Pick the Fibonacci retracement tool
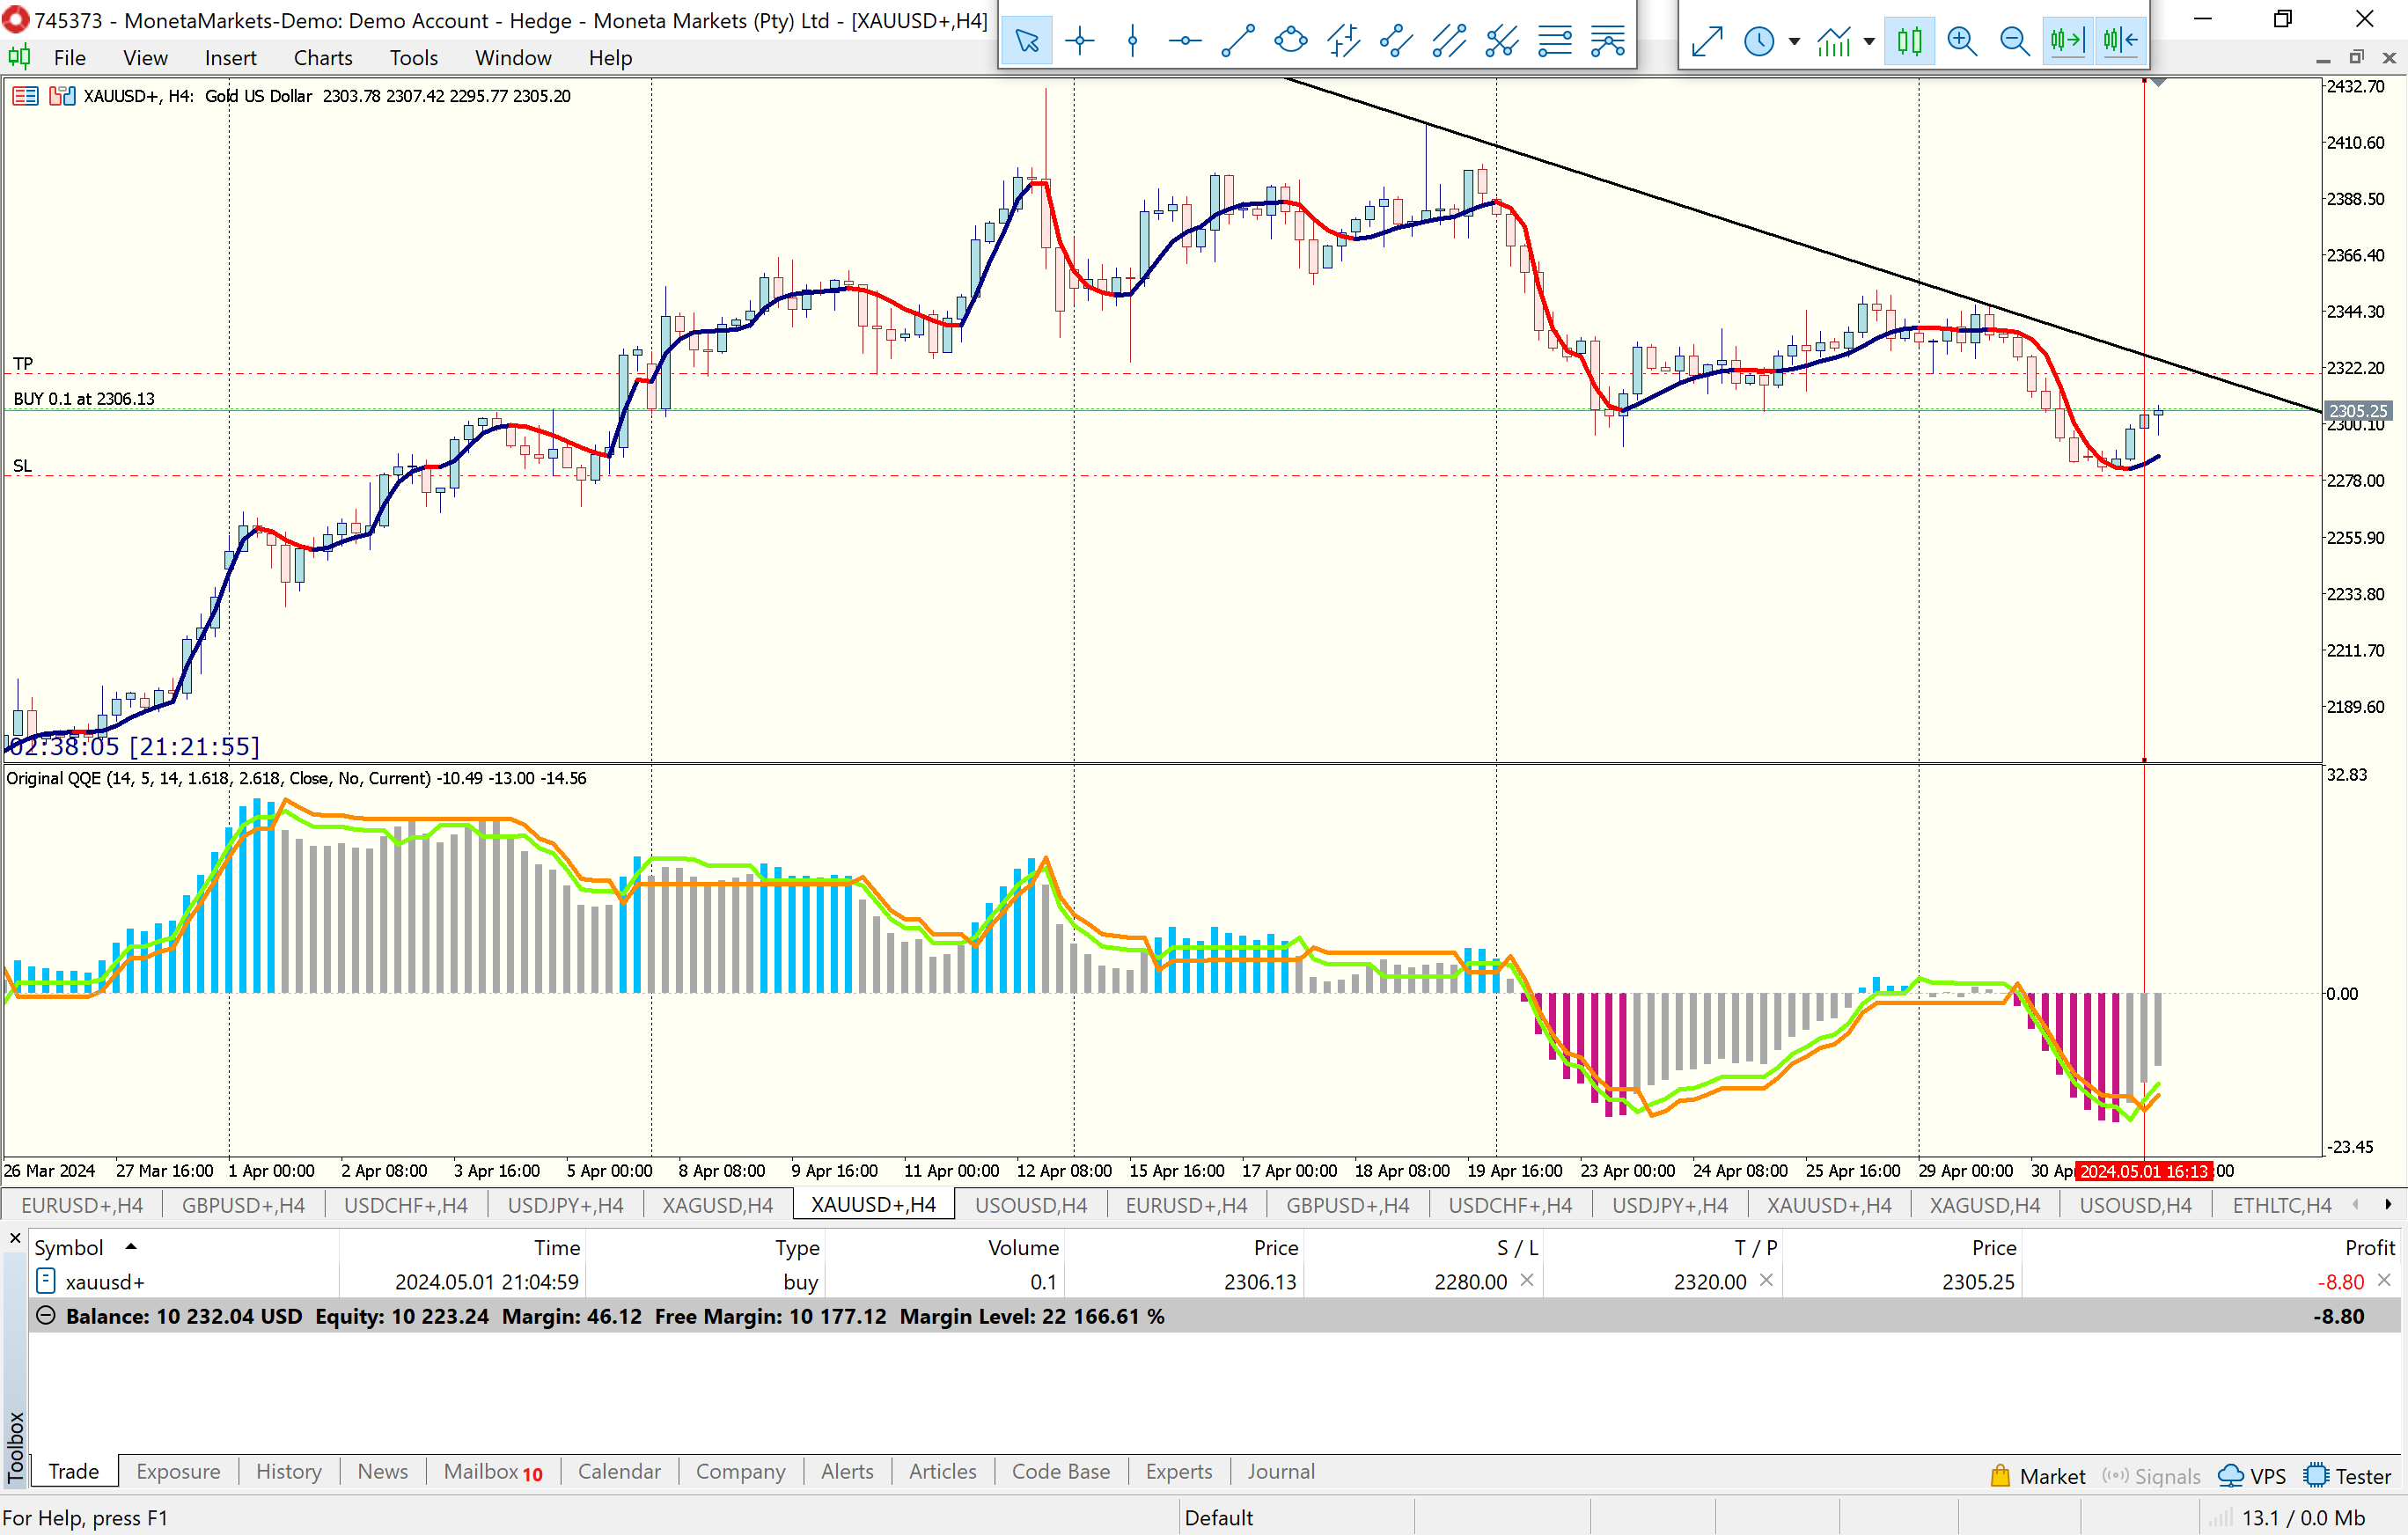The image size is (2408, 1535). pyautogui.click(x=1555, y=41)
